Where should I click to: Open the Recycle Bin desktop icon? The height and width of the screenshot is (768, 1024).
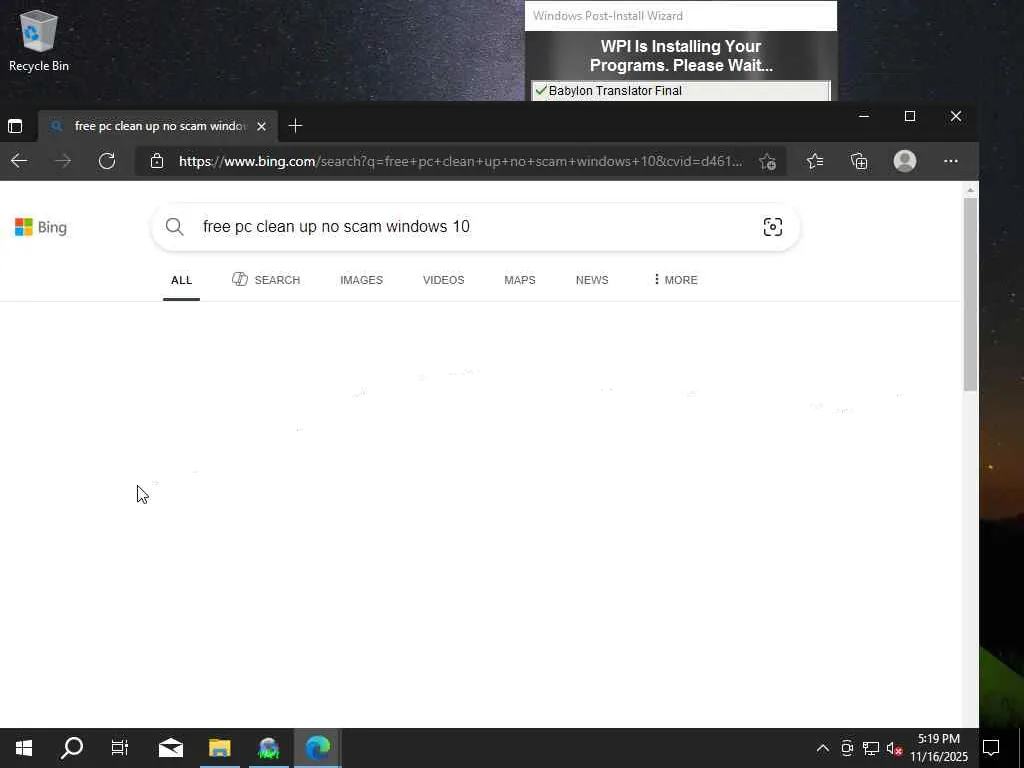pyautogui.click(x=39, y=40)
